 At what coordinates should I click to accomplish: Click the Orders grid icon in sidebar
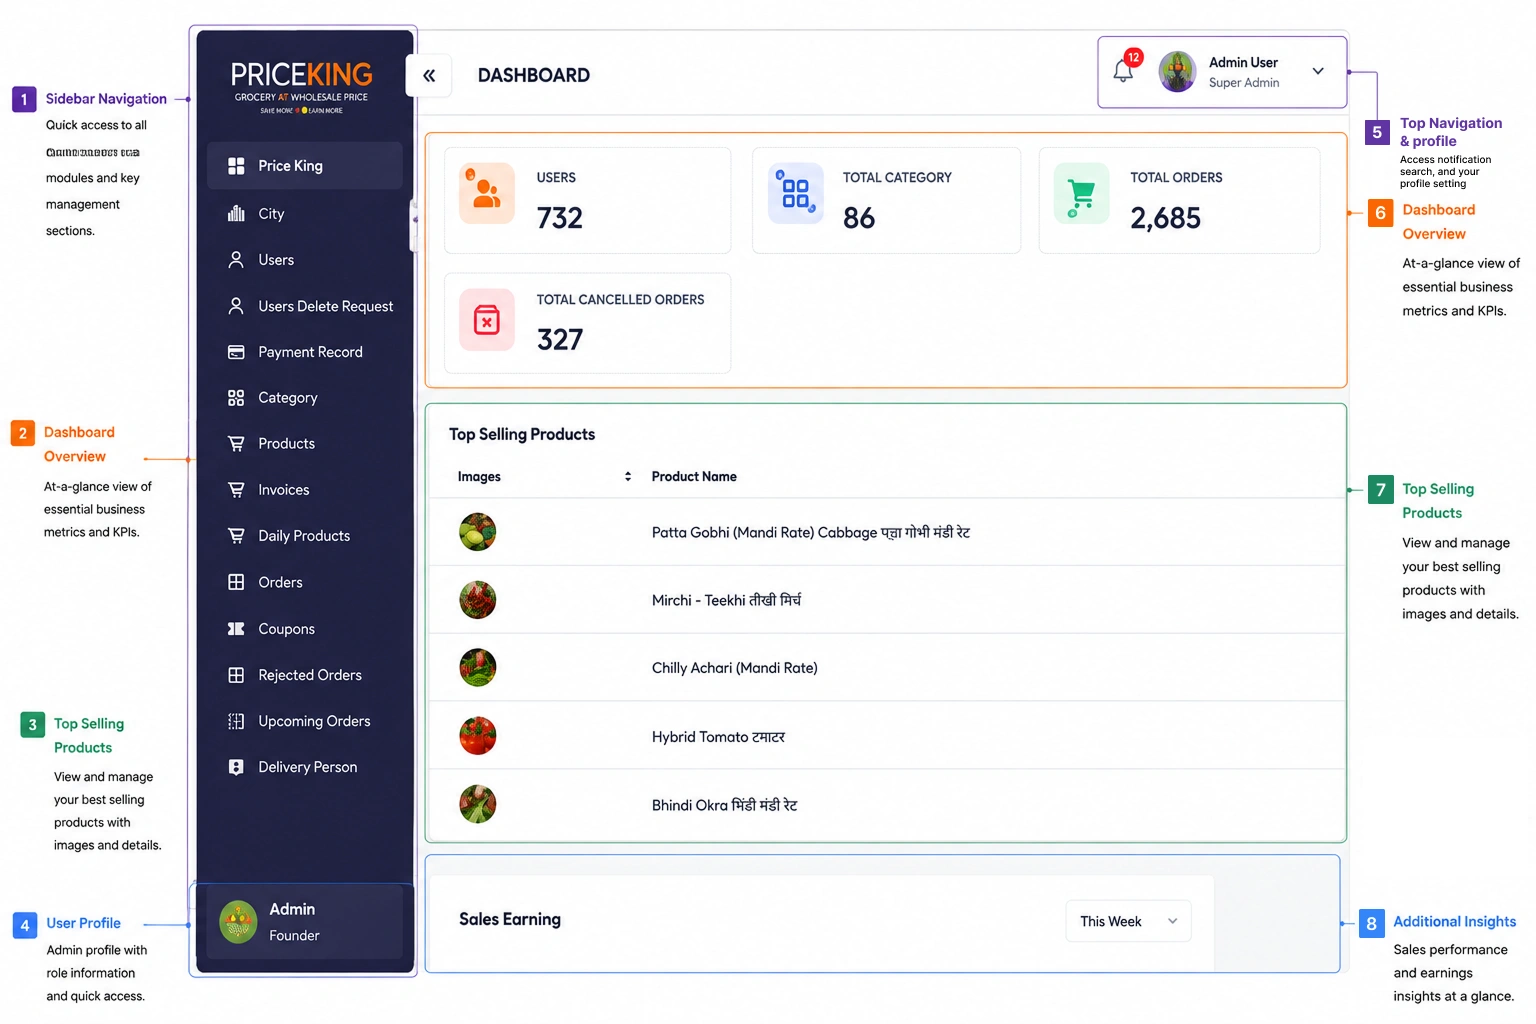[236, 582]
